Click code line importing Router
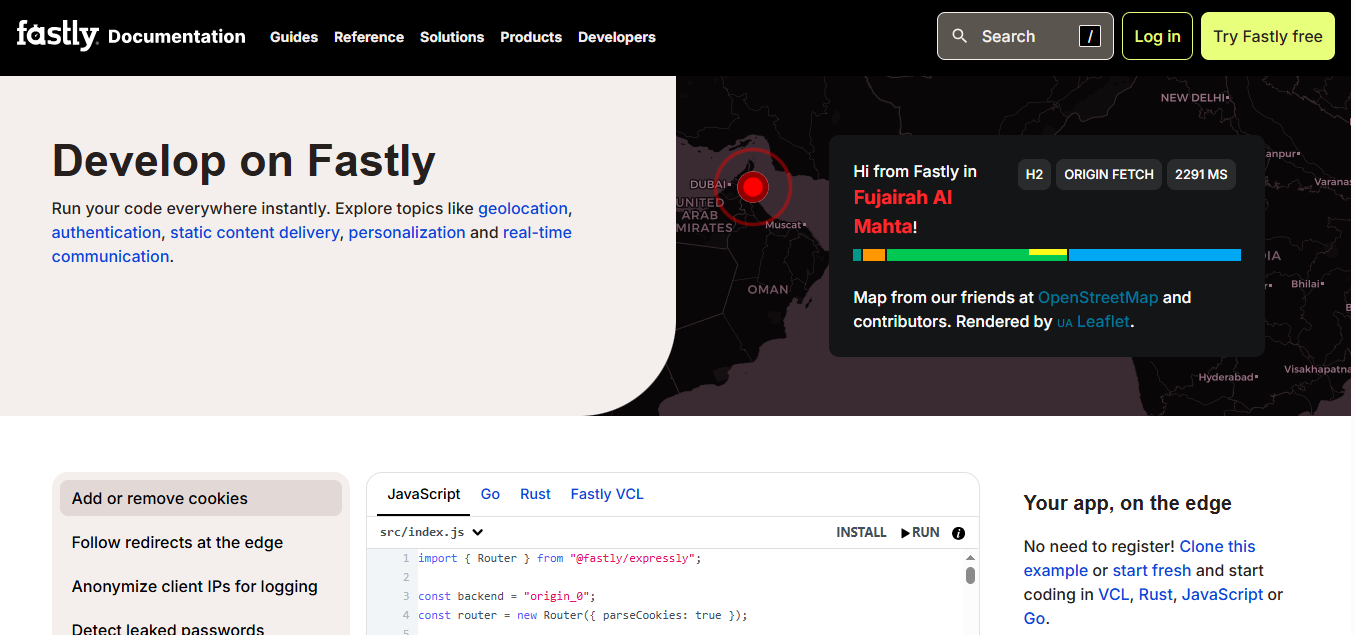Image resolution: width=1354 pixels, height=635 pixels. [x=560, y=558]
